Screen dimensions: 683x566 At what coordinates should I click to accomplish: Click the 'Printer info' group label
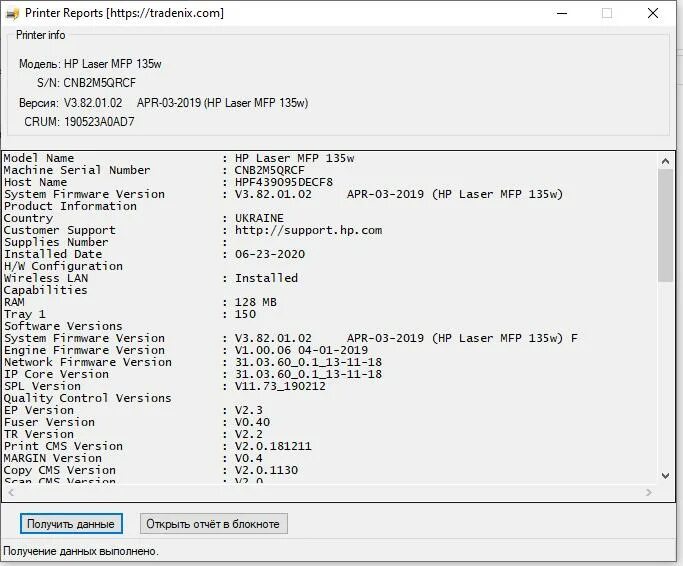coord(41,35)
